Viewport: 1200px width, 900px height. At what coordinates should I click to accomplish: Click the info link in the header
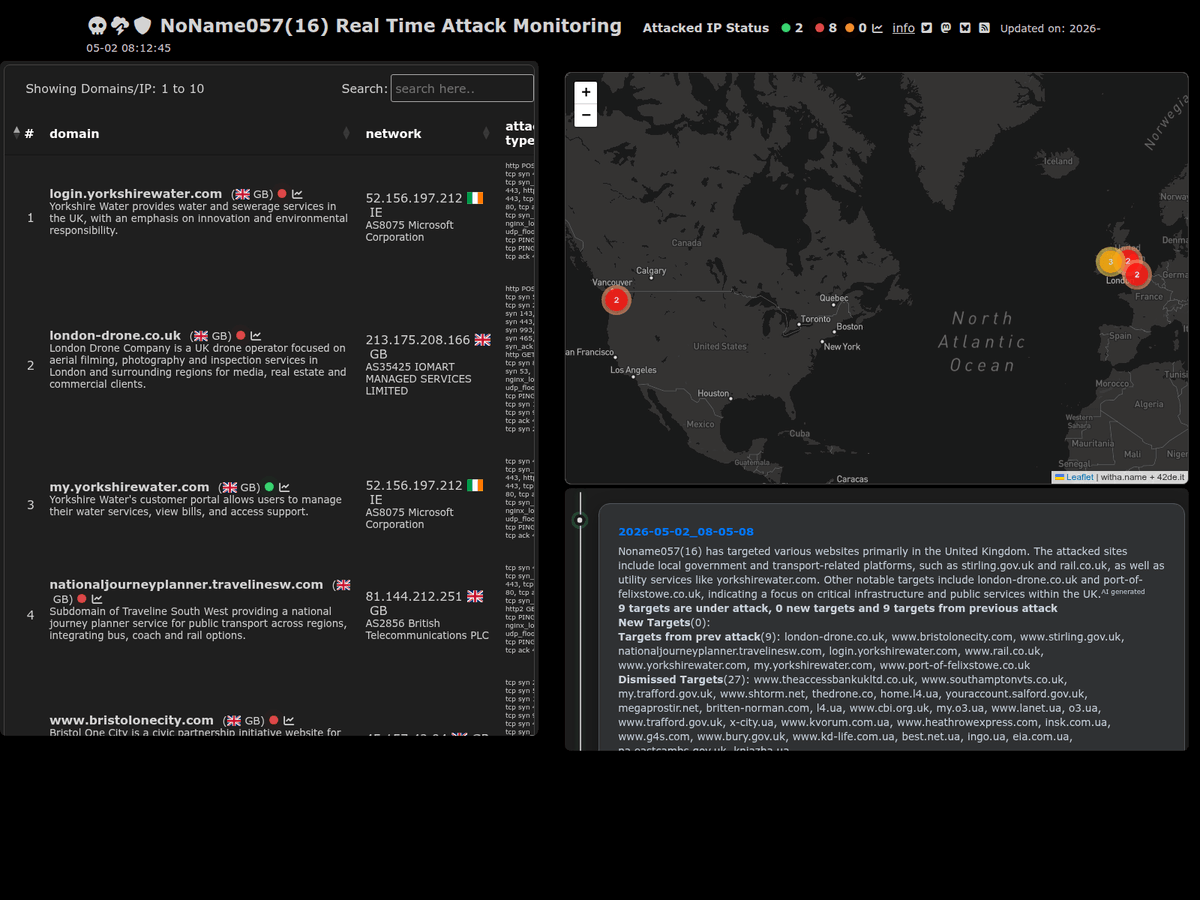click(x=904, y=28)
